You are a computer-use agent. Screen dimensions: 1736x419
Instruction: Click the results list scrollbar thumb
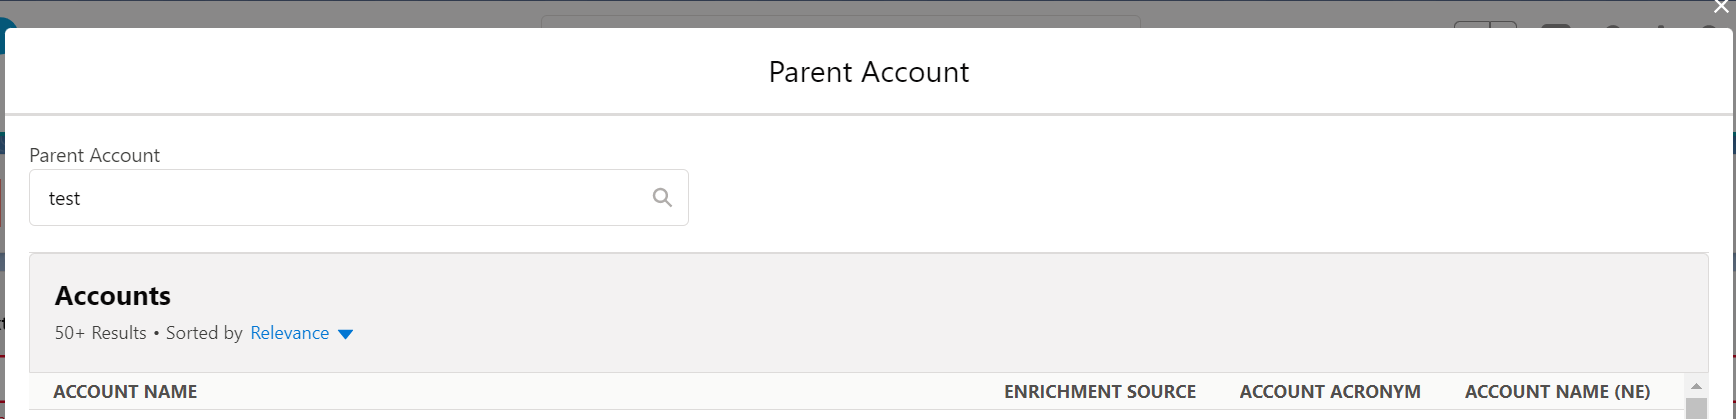coord(1696,408)
